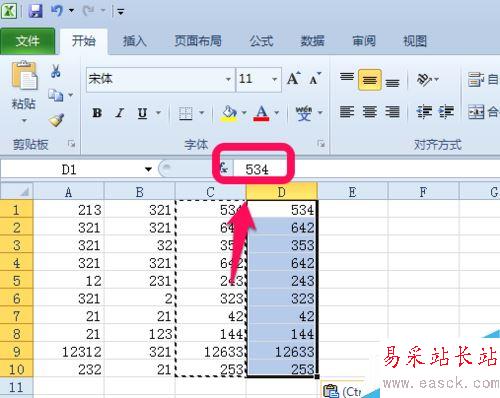
Task: Click the Cut scissors icon
Action: (56, 71)
